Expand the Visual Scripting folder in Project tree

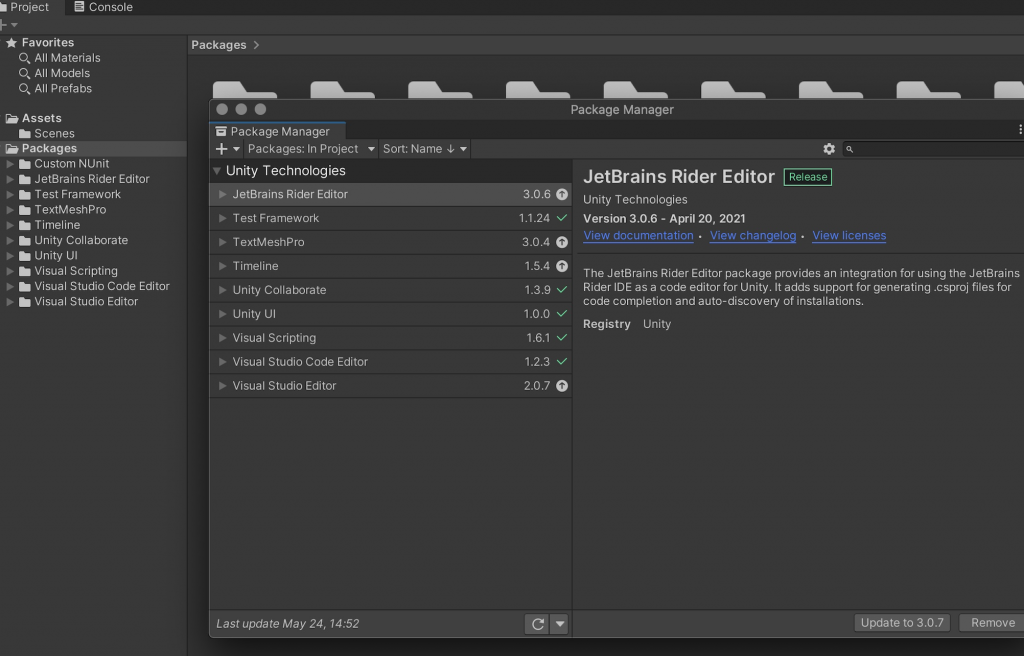coord(11,271)
